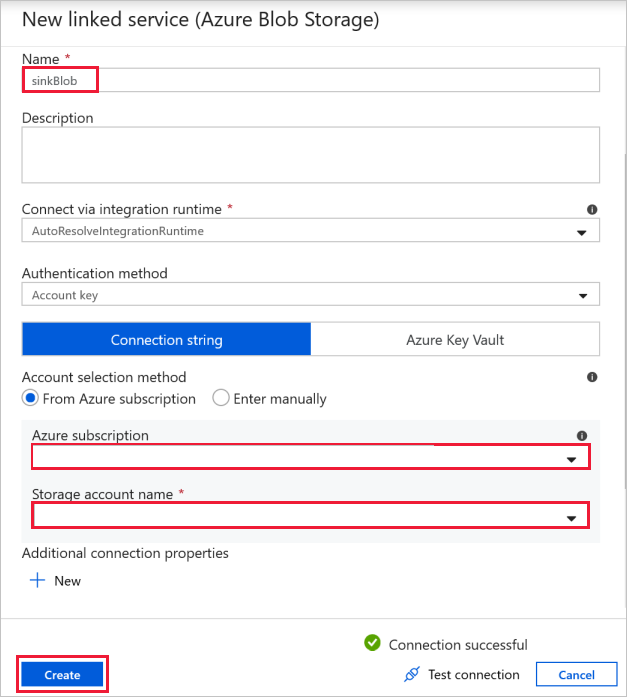Switch to the Connection string tab
627x697 pixels.
point(166,340)
